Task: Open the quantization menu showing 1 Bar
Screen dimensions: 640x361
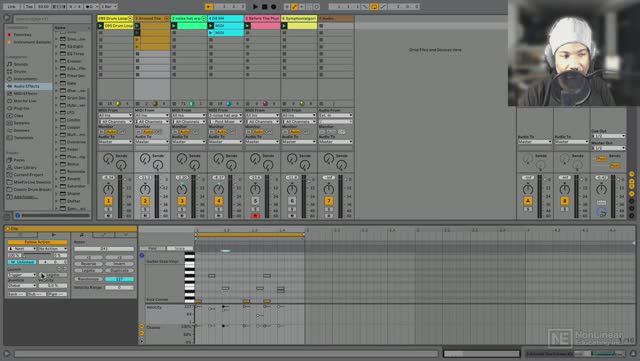Action: [x=109, y=7]
